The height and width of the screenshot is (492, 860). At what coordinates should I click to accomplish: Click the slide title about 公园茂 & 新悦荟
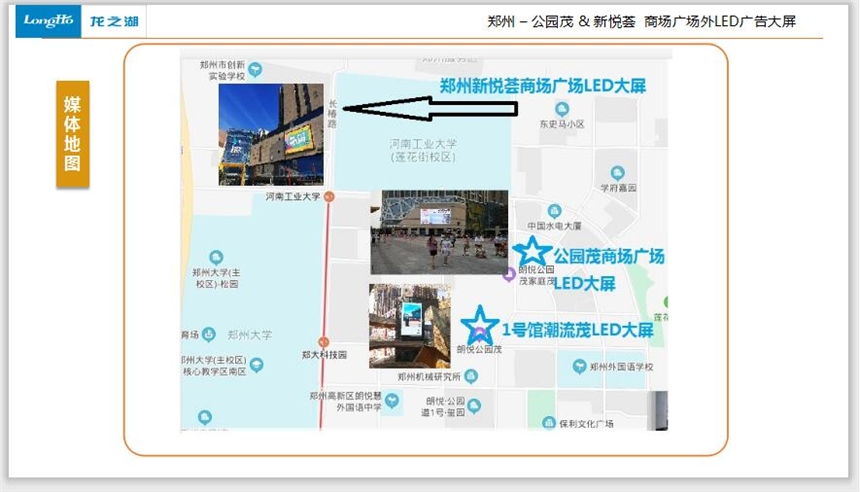641,22
